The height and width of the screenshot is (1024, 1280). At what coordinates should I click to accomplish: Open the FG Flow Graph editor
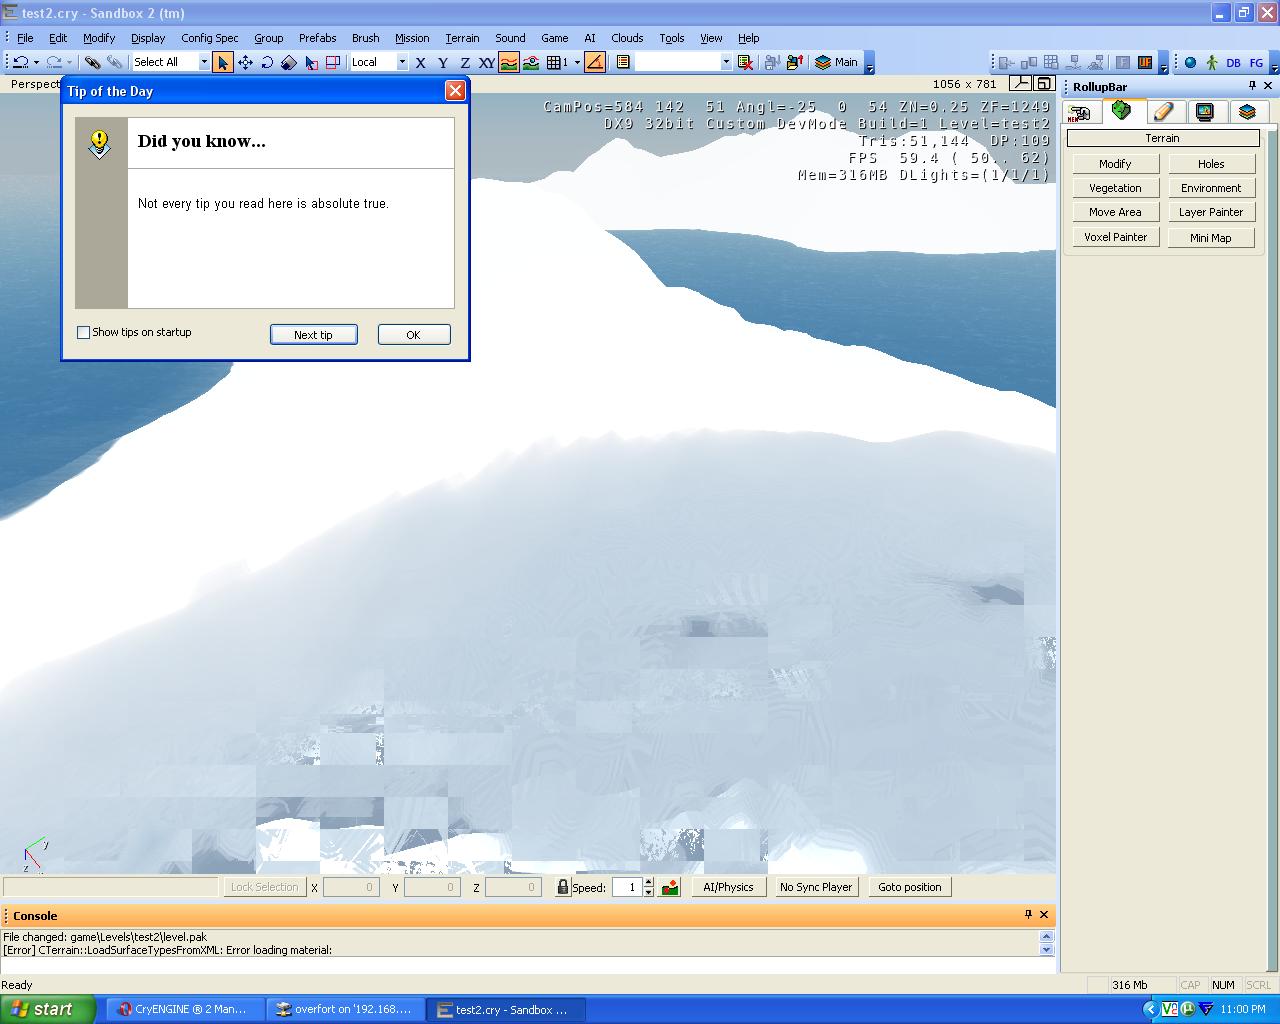tap(1256, 62)
